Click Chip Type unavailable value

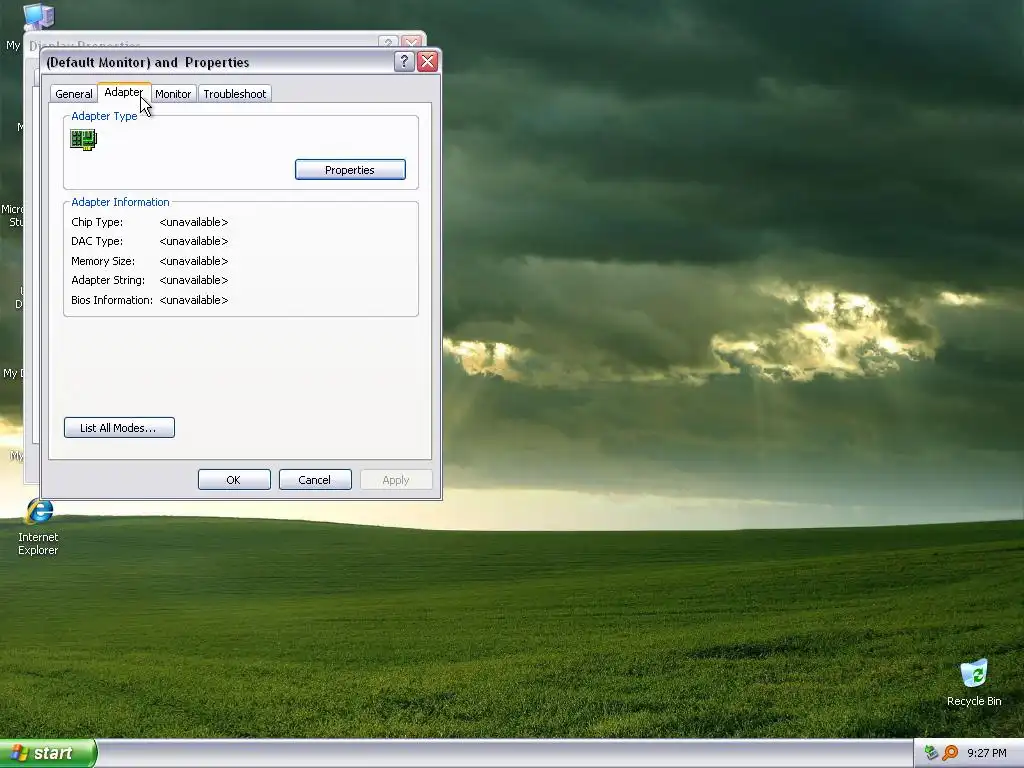coord(193,222)
